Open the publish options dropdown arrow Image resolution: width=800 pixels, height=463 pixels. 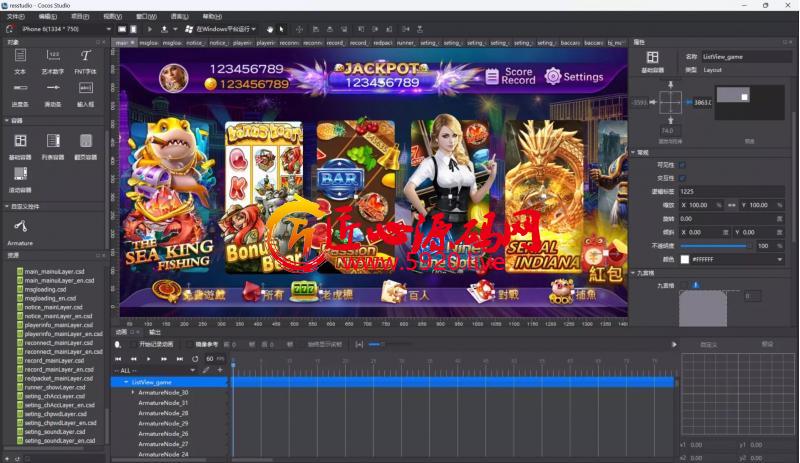[x=175, y=29]
